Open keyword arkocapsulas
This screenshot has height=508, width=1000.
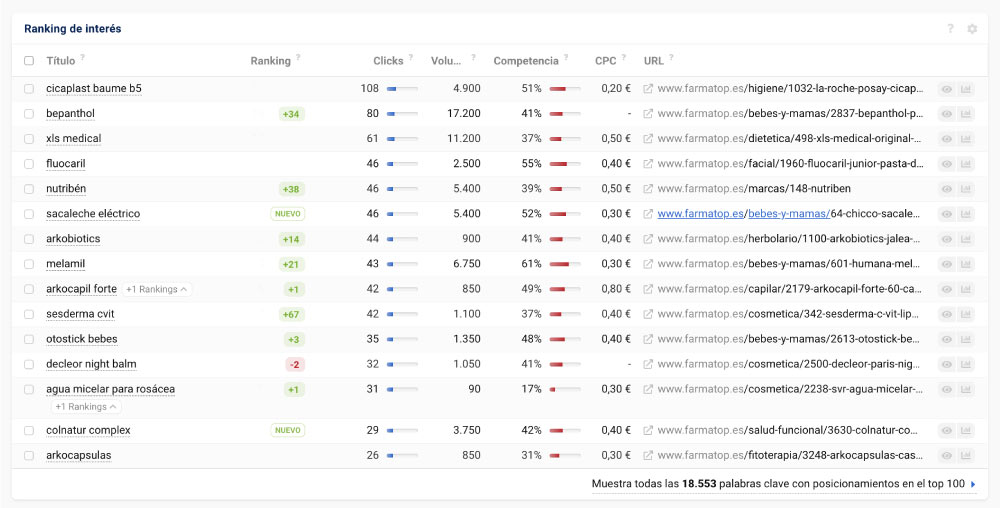click(x=78, y=455)
